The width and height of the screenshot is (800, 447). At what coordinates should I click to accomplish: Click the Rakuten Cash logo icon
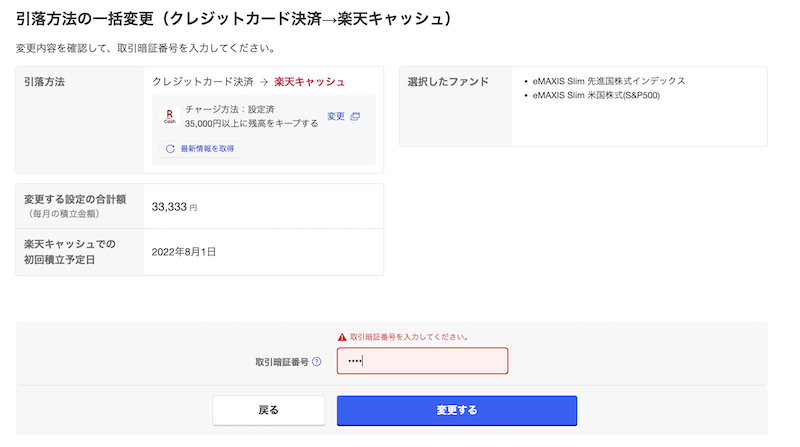169,116
